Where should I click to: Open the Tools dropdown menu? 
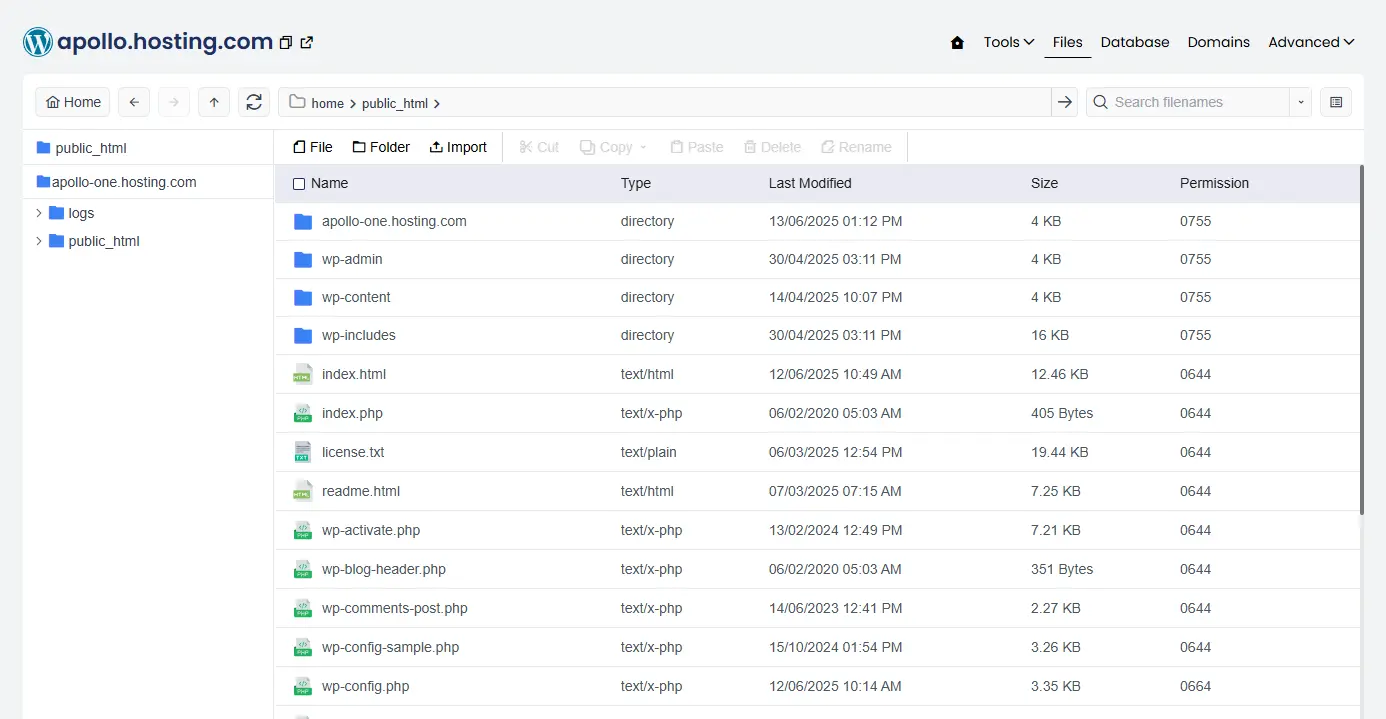click(1008, 42)
